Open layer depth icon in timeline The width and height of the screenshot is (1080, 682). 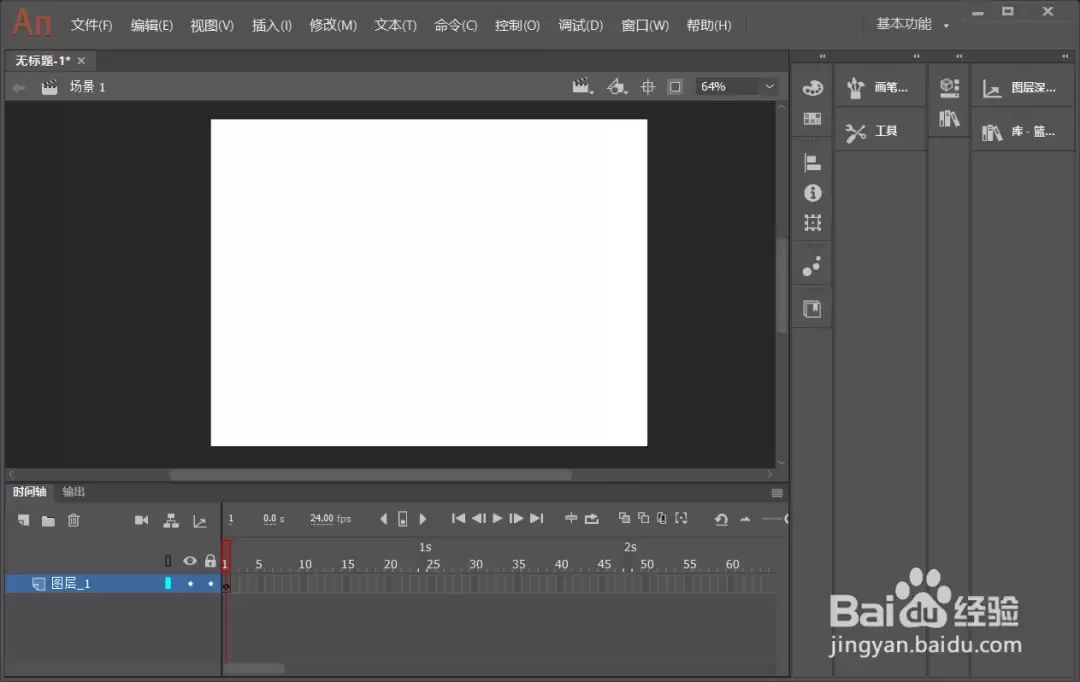click(200, 521)
